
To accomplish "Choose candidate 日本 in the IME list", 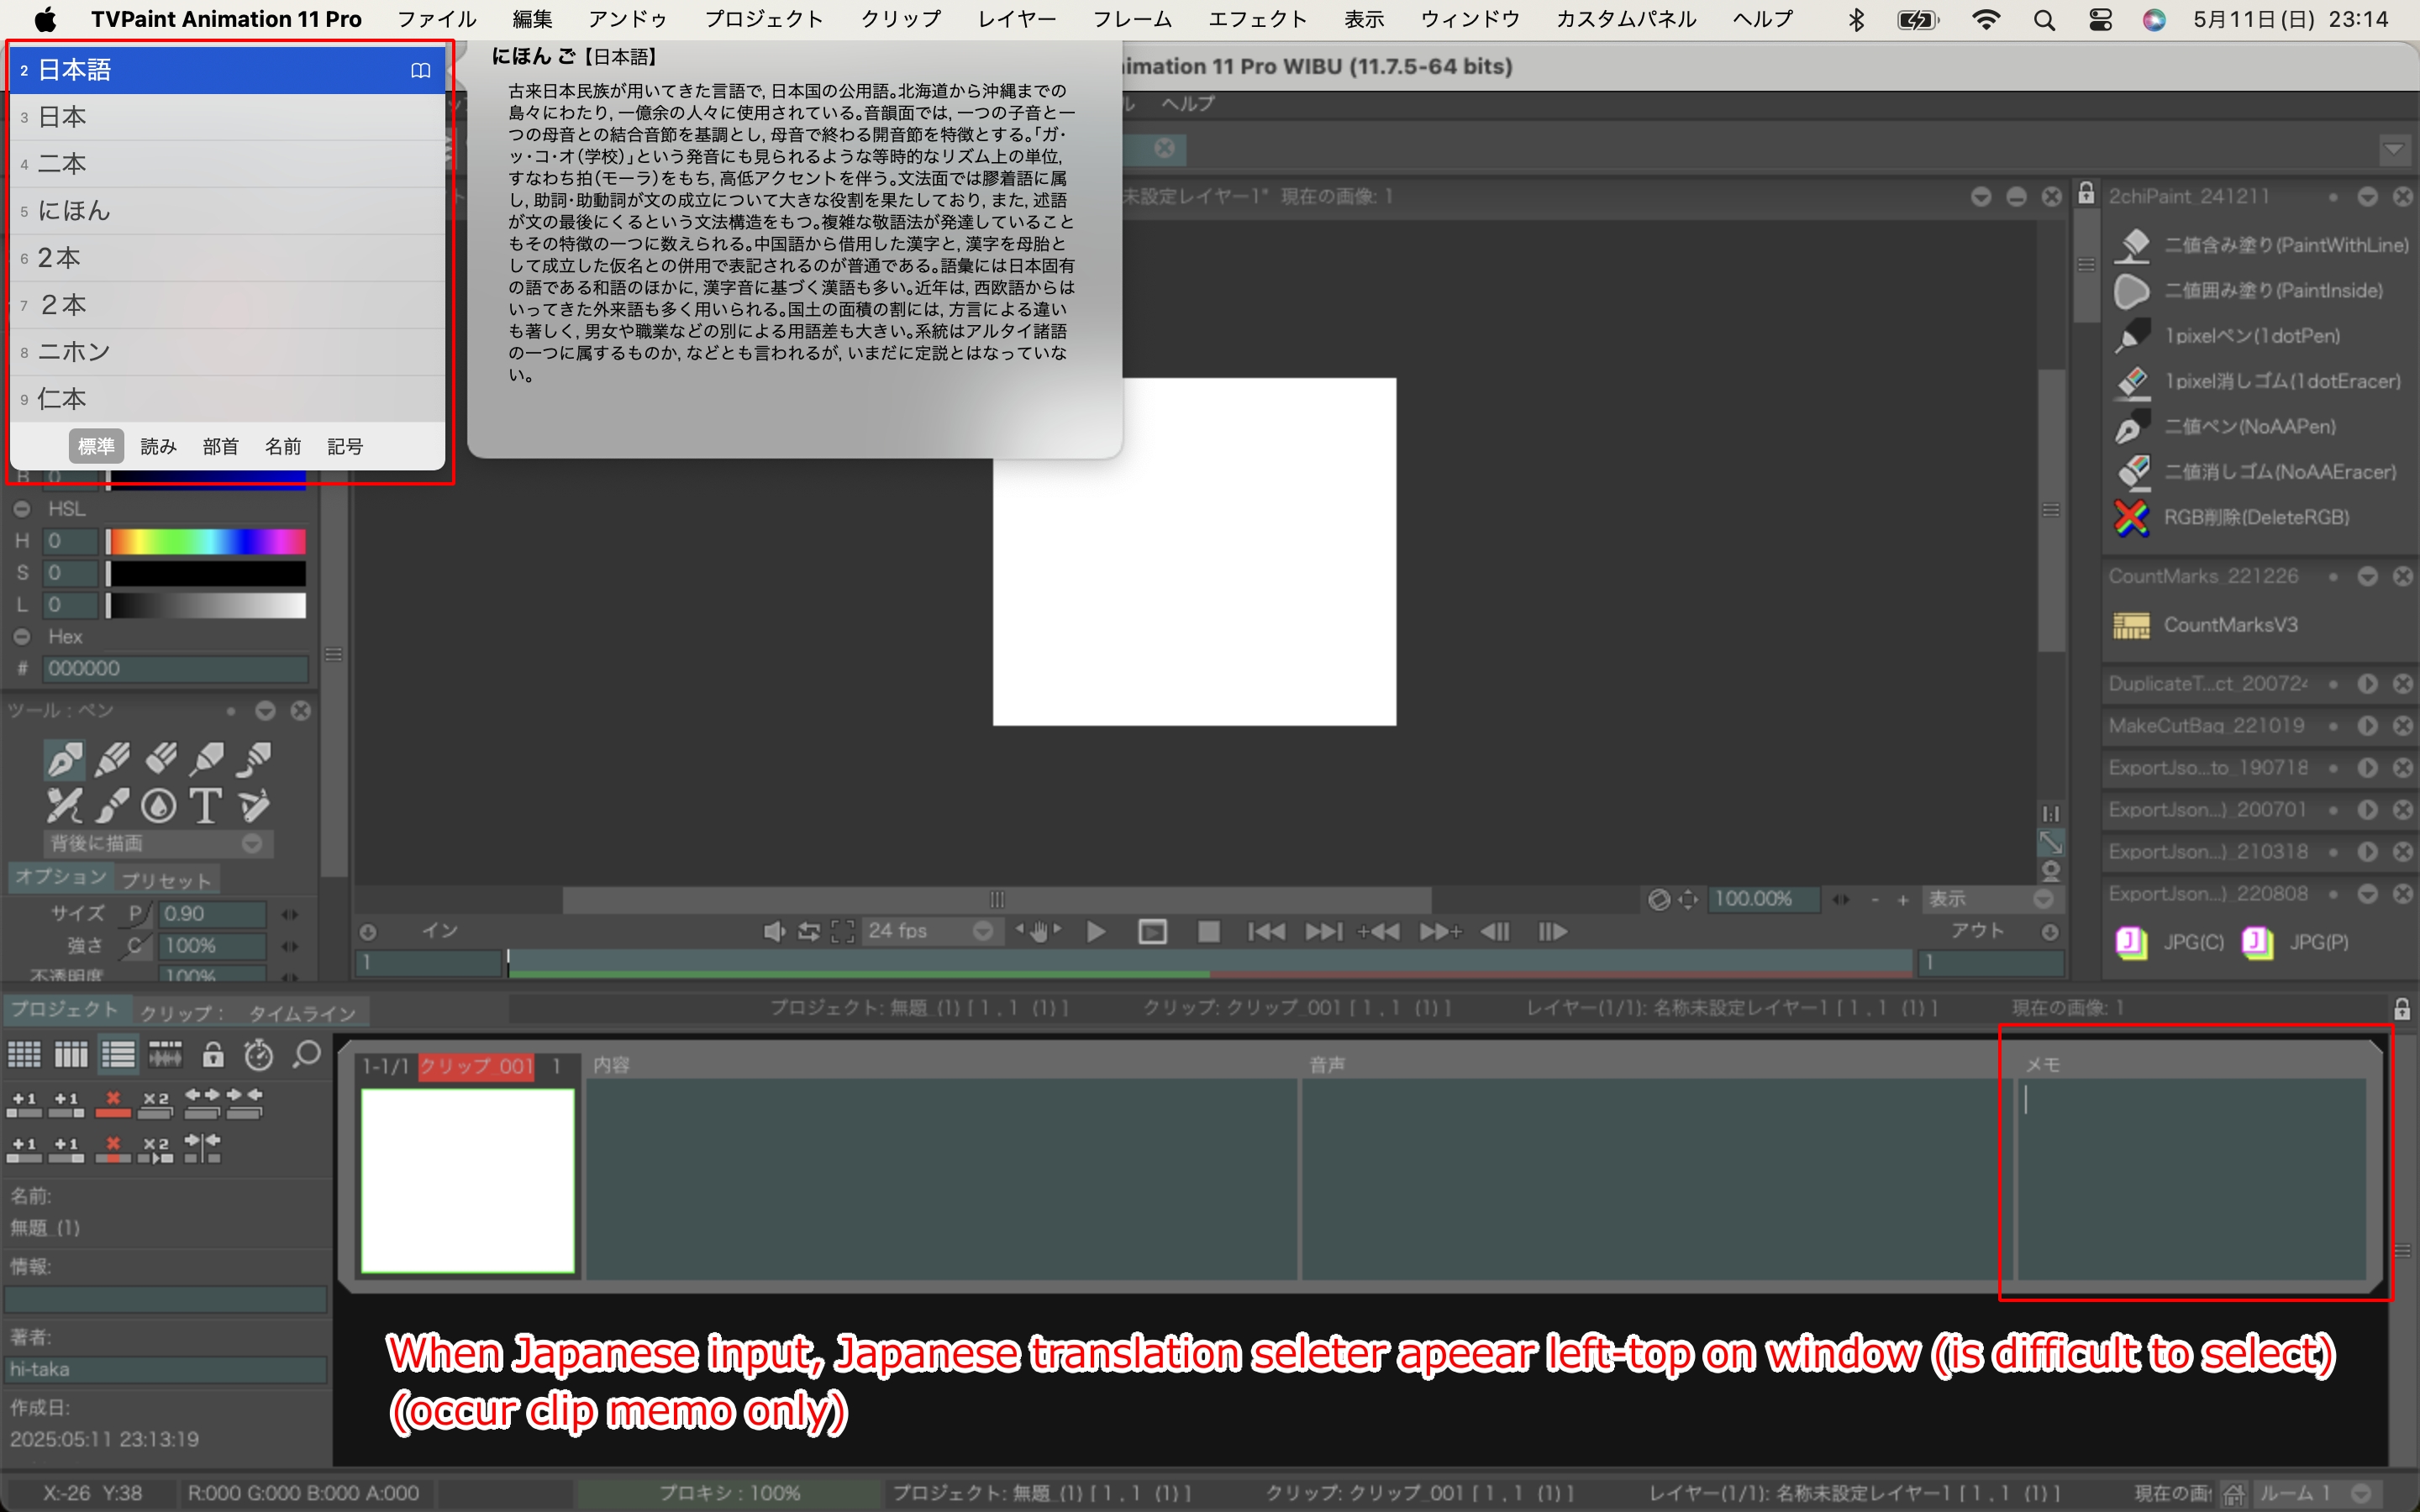I will (x=227, y=117).
